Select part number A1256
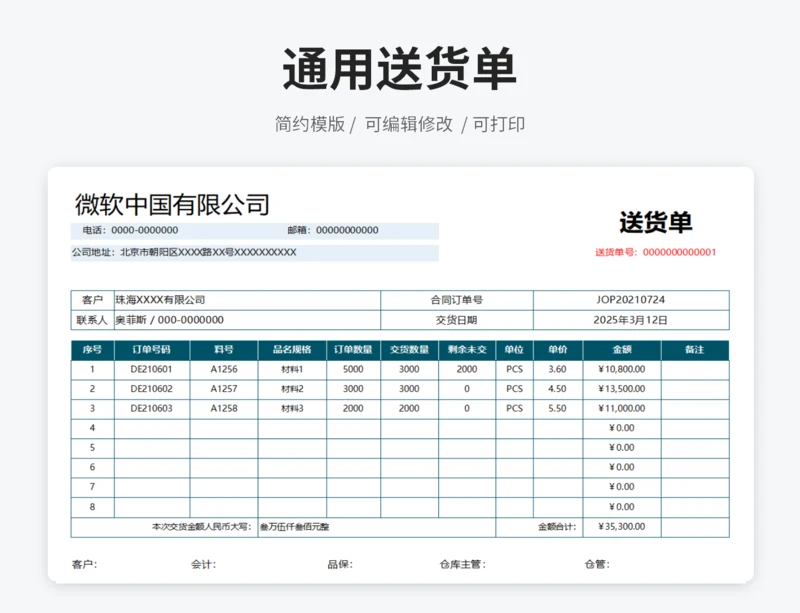The width and height of the screenshot is (800, 613). pyautogui.click(x=224, y=369)
